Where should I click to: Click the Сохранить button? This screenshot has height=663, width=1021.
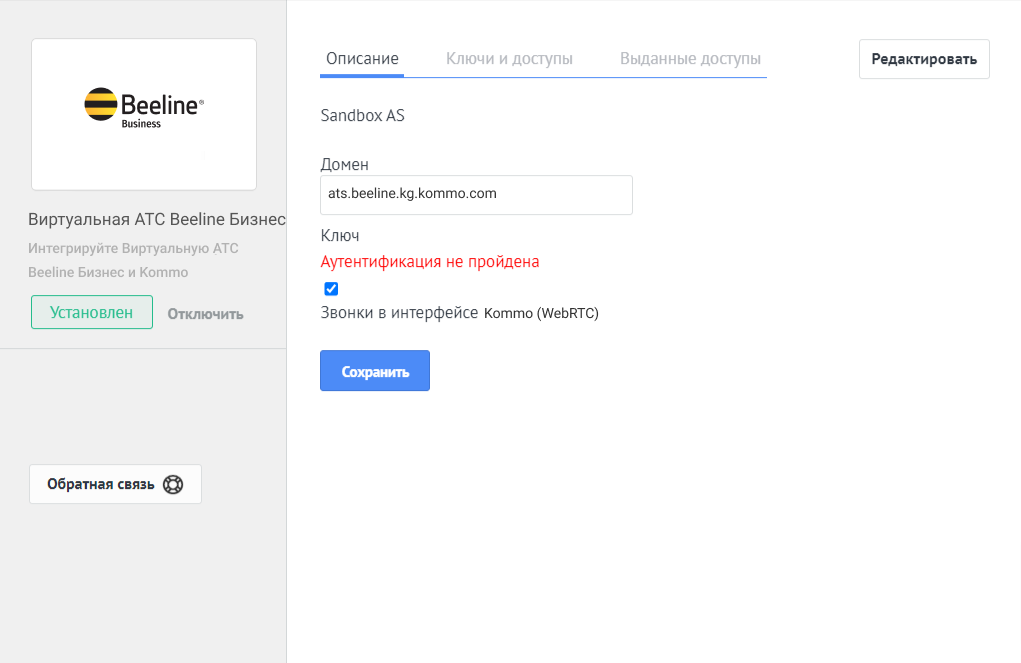click(374, 371)
